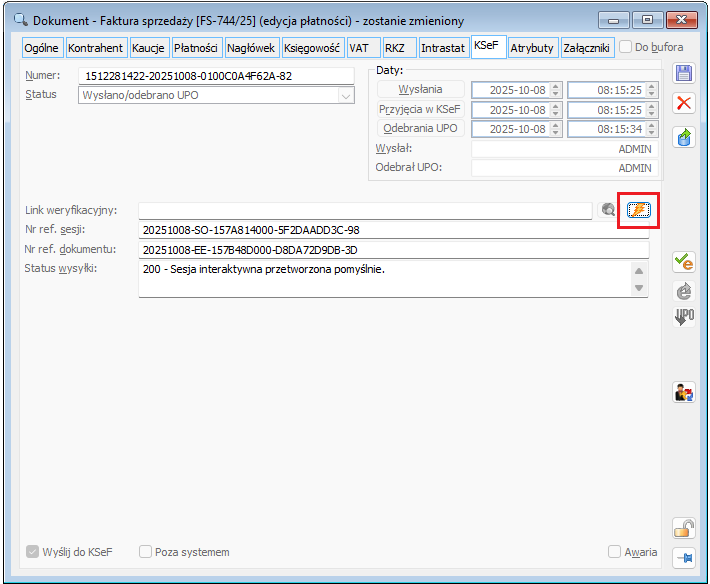This screenshot has width=710, height=584.
Task: Click the Wysłania date button
Action: (x=420, y=90)
